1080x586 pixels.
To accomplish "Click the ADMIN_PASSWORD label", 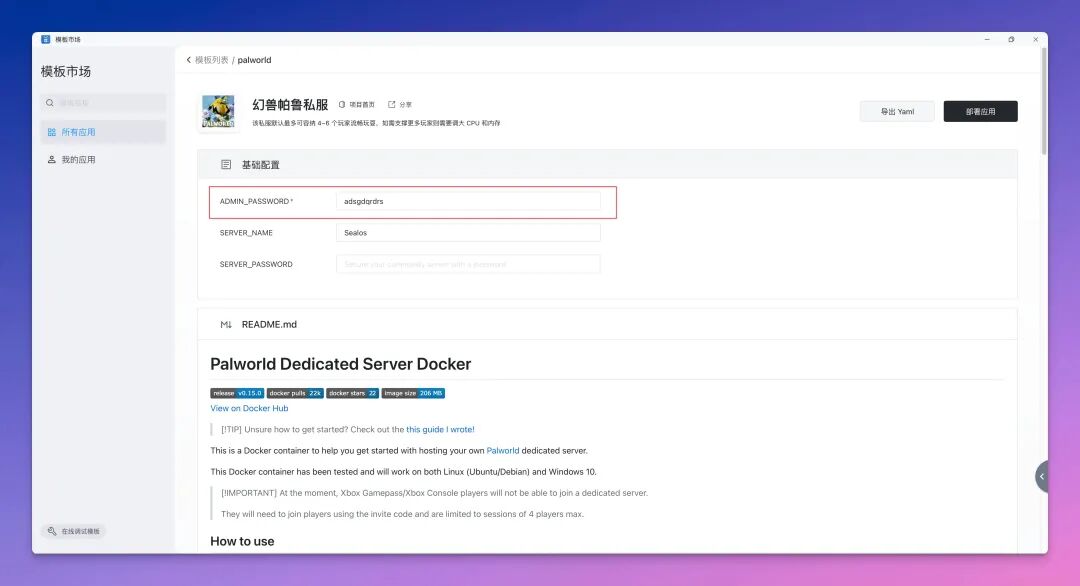I will tap(256, 201).
